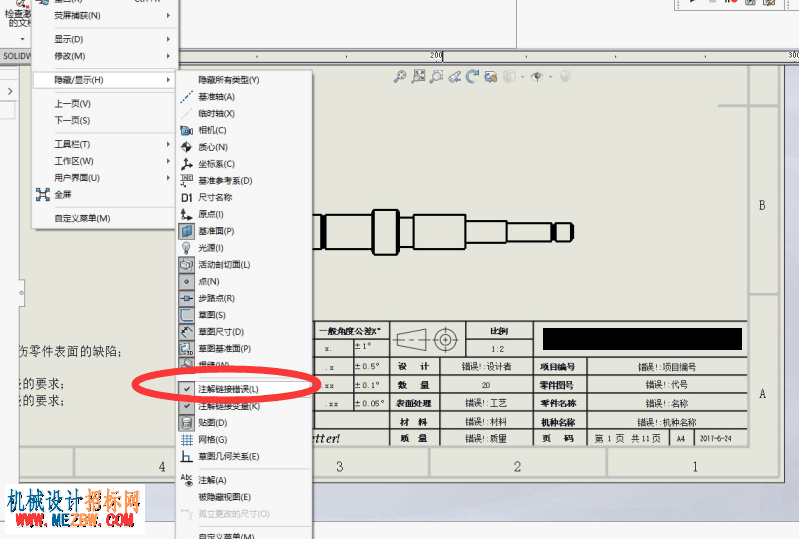799x539 pixels.
Task: Open the Display Style dropdown arrow
Action: click(522, 77)
